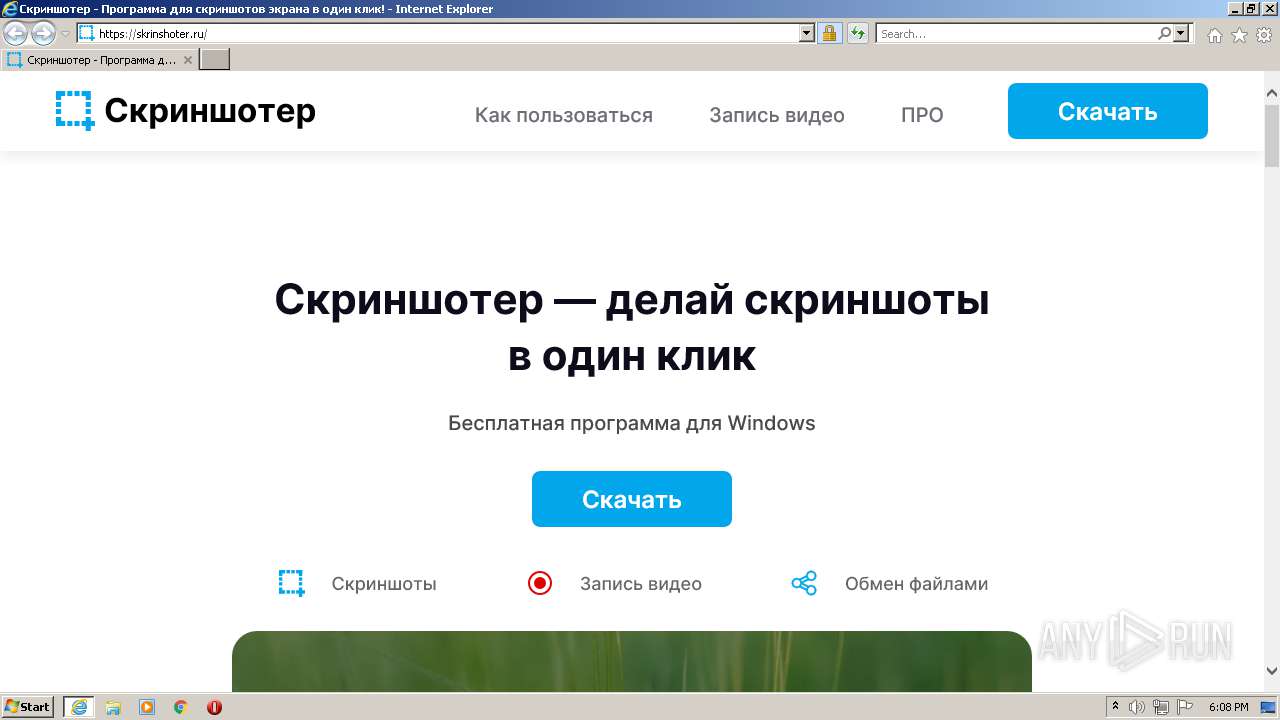The width and height of the screenshot is (1280, 720).
Task: Click the Скриншоты selection-frame icon
Action: point(291,583)
